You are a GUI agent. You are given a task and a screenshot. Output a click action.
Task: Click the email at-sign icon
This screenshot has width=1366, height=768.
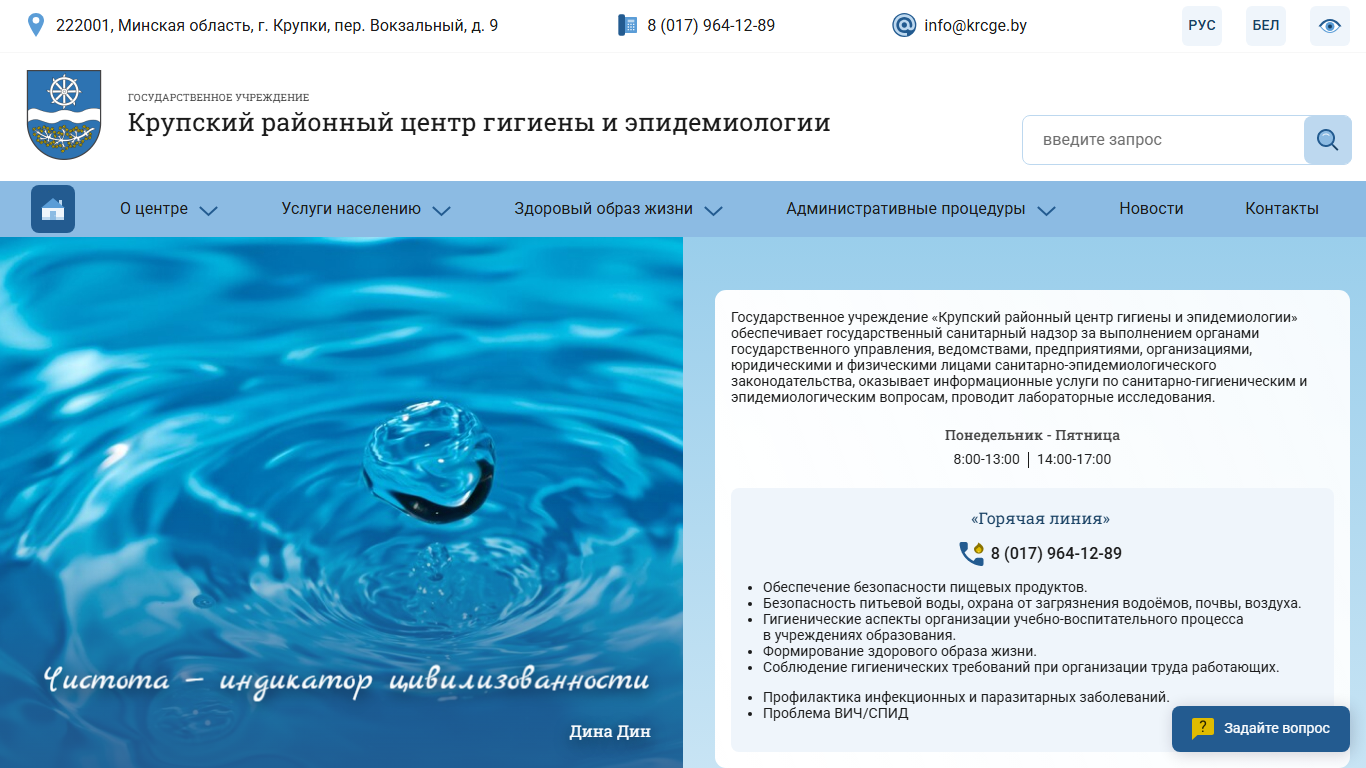tap(904, 25)
